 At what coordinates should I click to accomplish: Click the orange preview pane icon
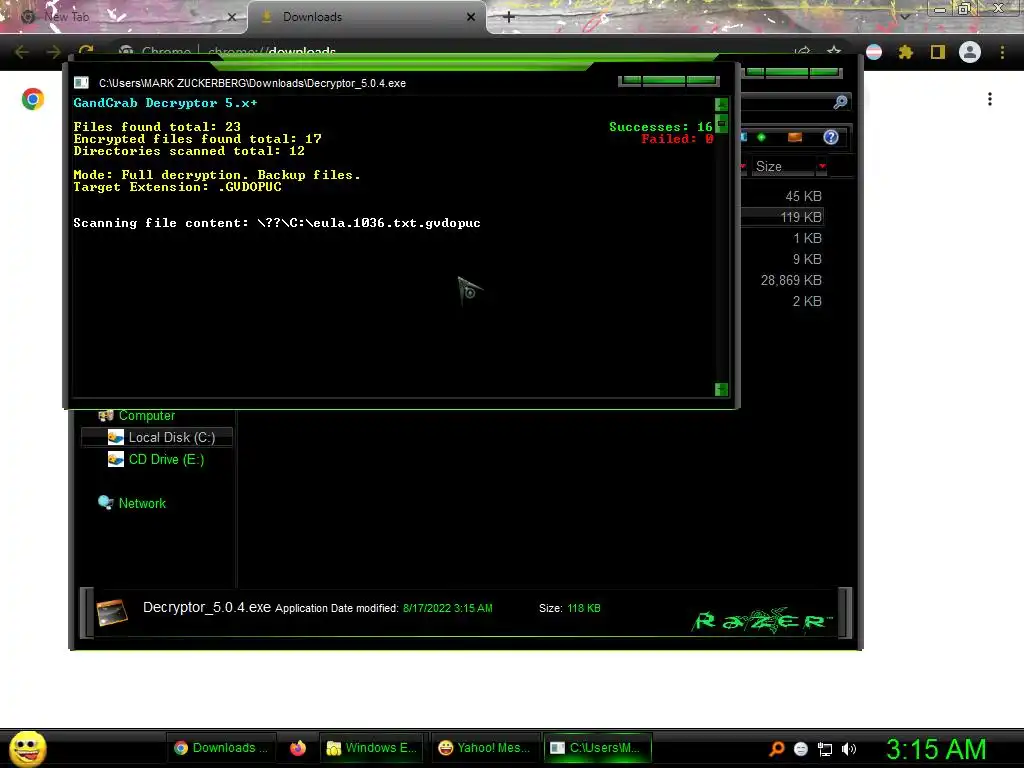coord(795,137)
